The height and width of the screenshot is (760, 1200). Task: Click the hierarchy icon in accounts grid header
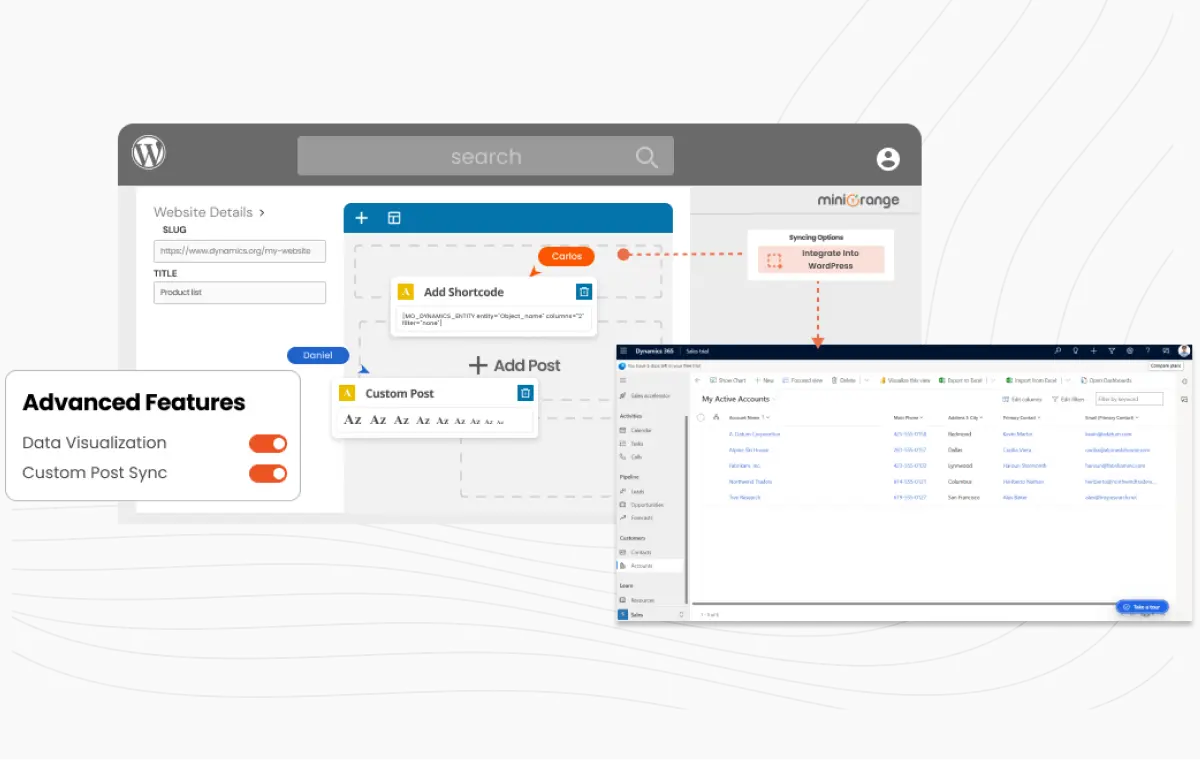click(716, 417)
